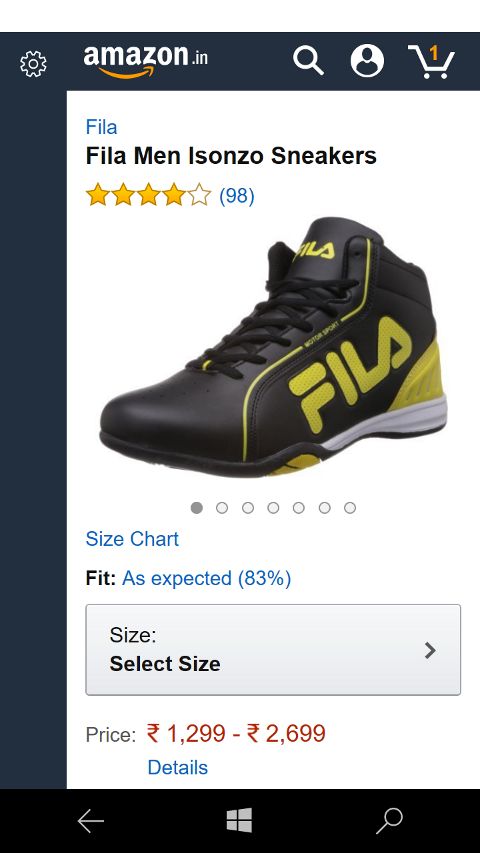Click the star rating bar
This screenshot has width=480, height=853.
148,195
